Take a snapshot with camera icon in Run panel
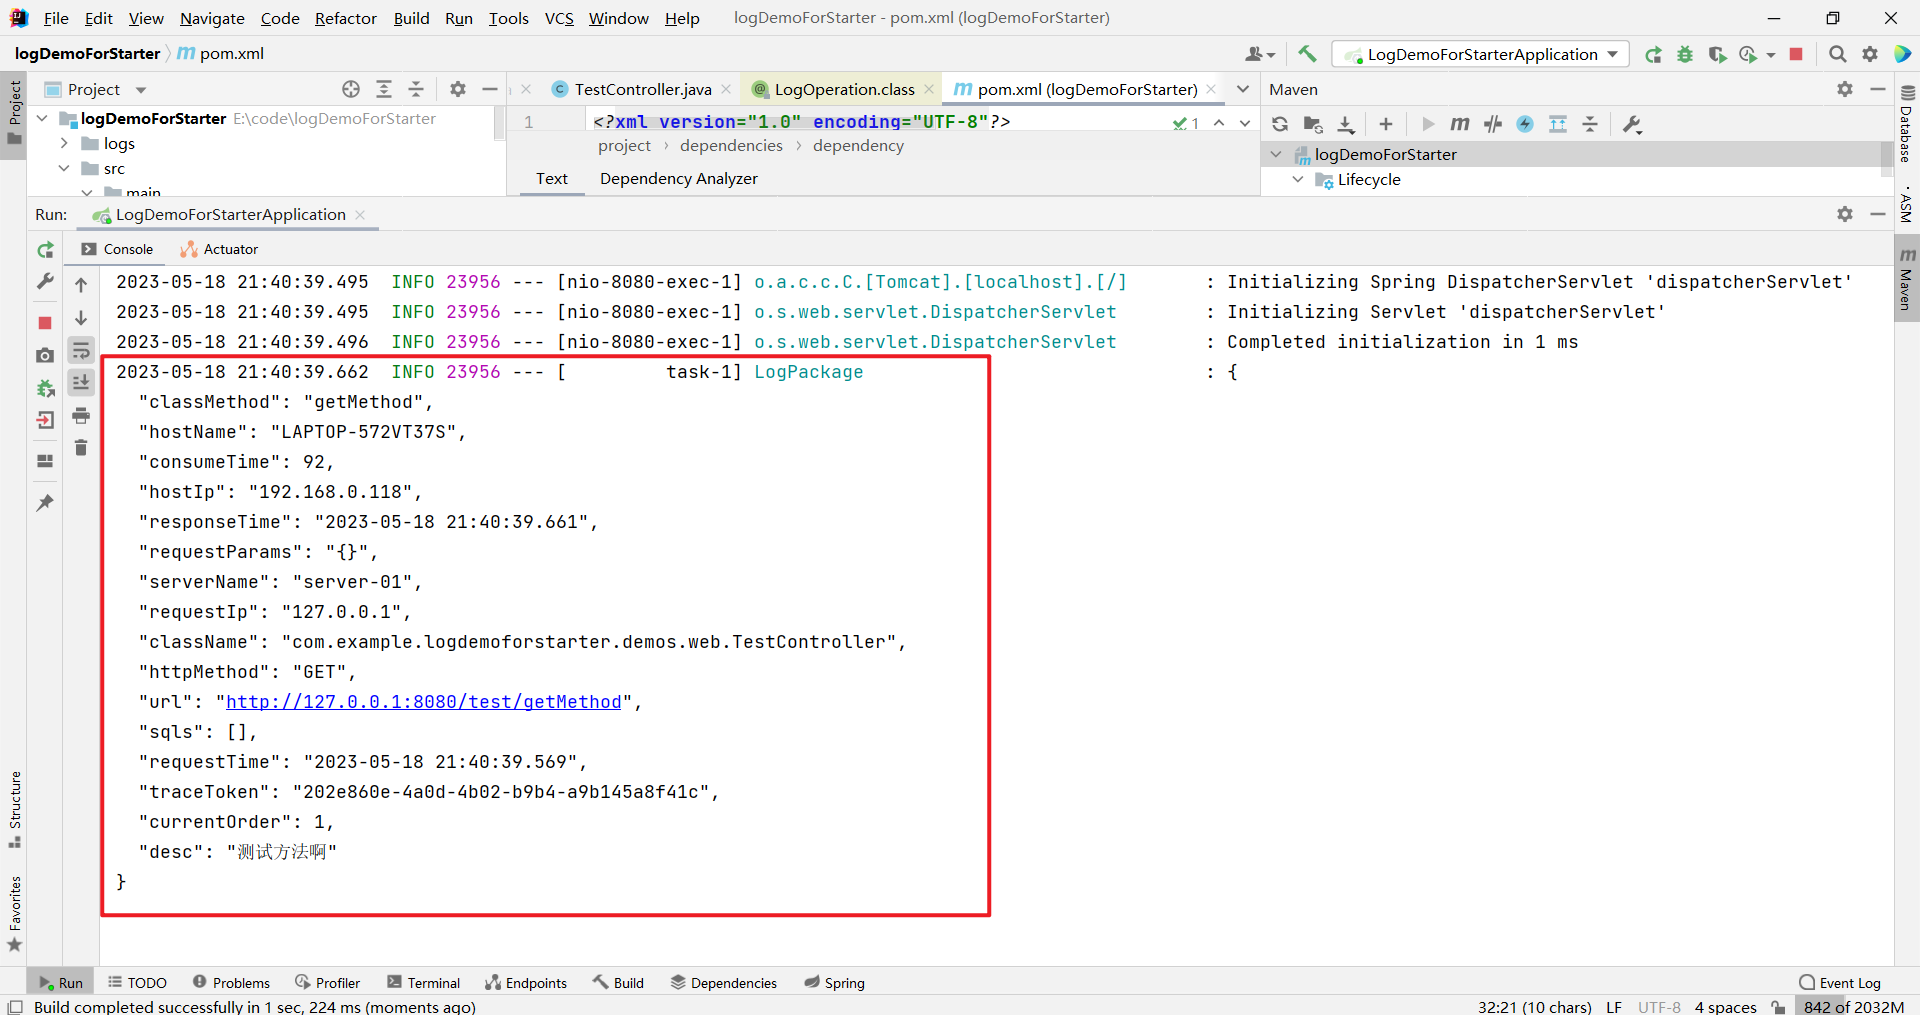This screenshot has height=1015, width=1920. click(45, 355)
